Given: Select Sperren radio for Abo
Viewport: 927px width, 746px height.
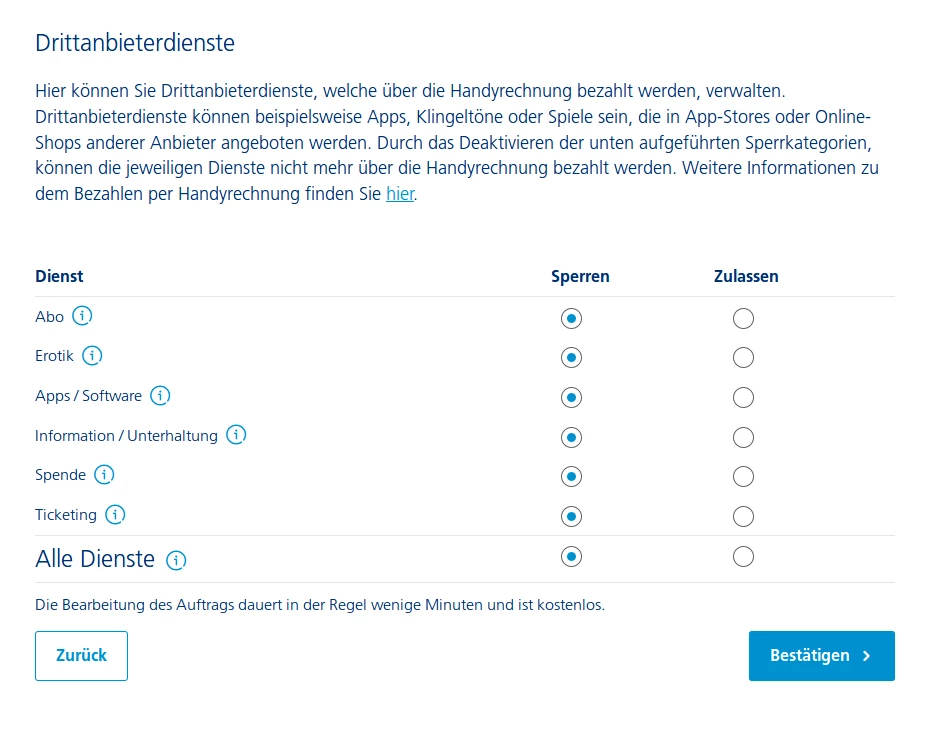Looking at the screenshot, I should point(571,319).
